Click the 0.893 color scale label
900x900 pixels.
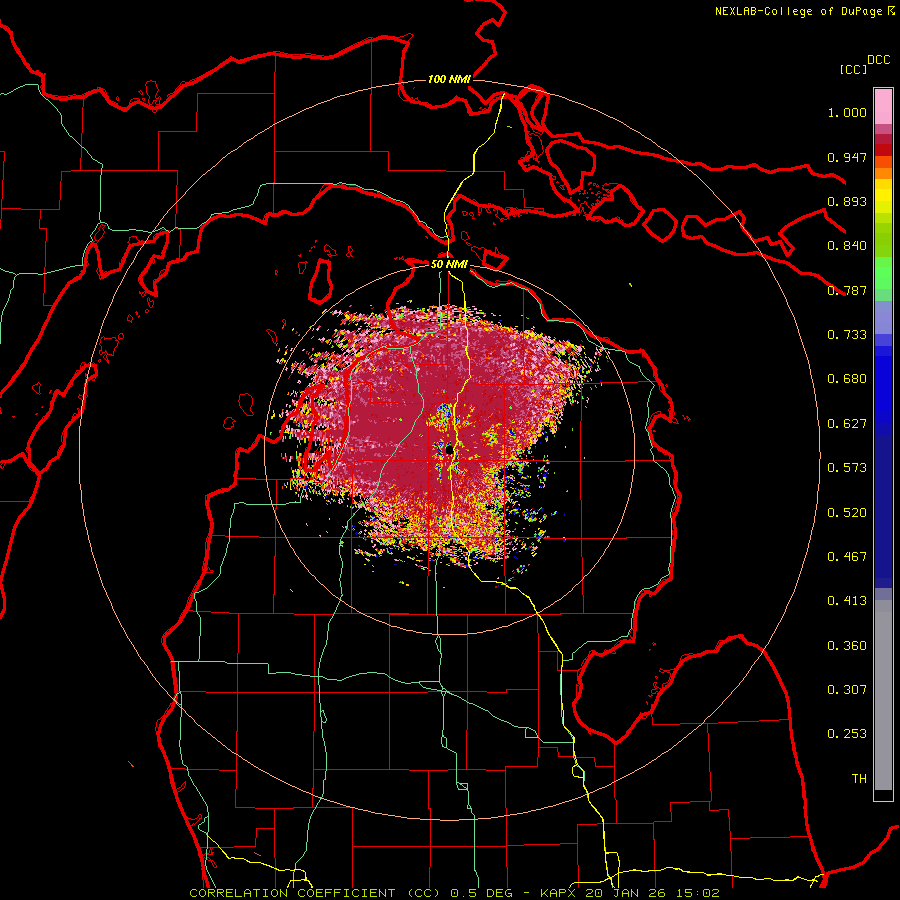pos(847,201)
